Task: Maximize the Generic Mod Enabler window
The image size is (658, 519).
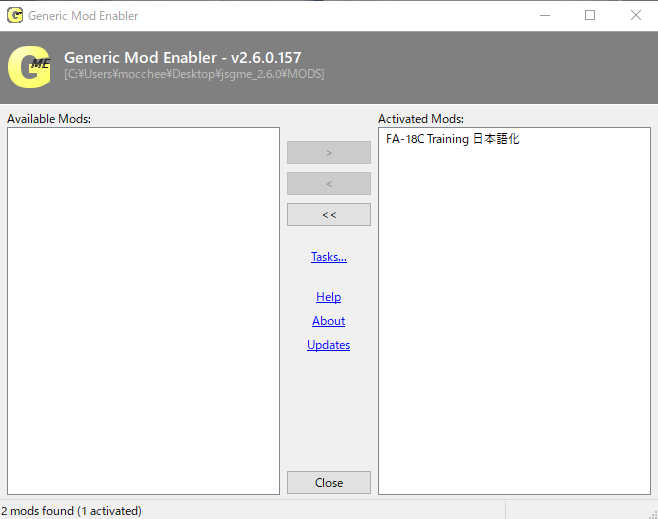Action: (590, 16)
